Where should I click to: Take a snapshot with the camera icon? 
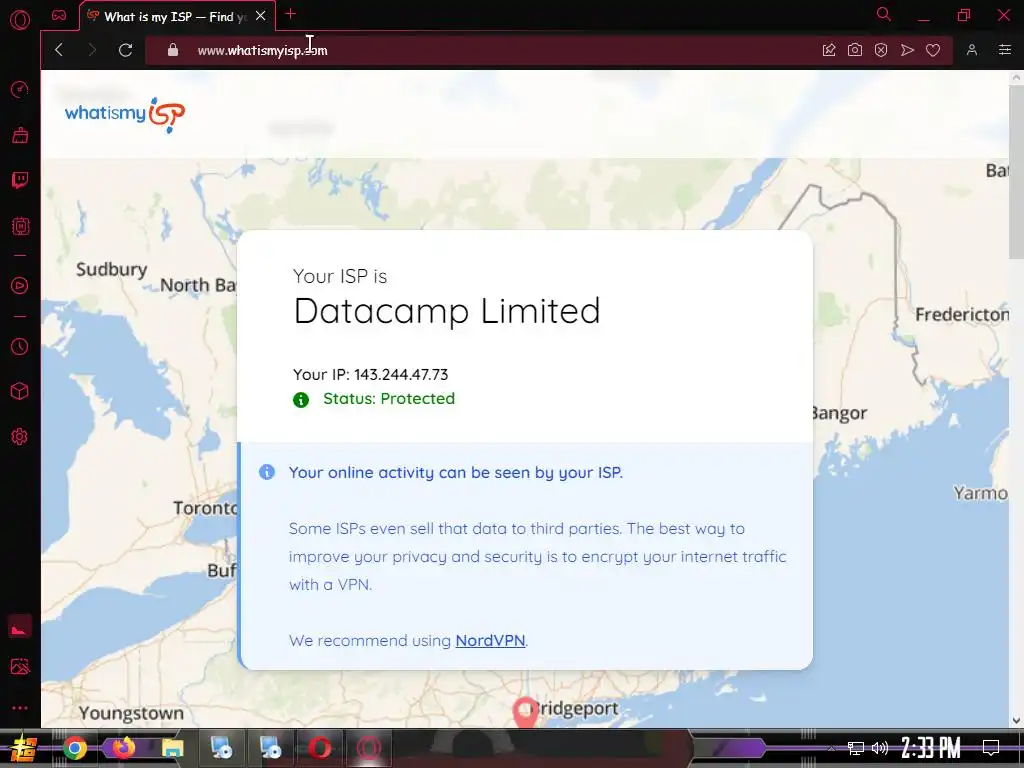pyautogui.click(x=855, y=50)
